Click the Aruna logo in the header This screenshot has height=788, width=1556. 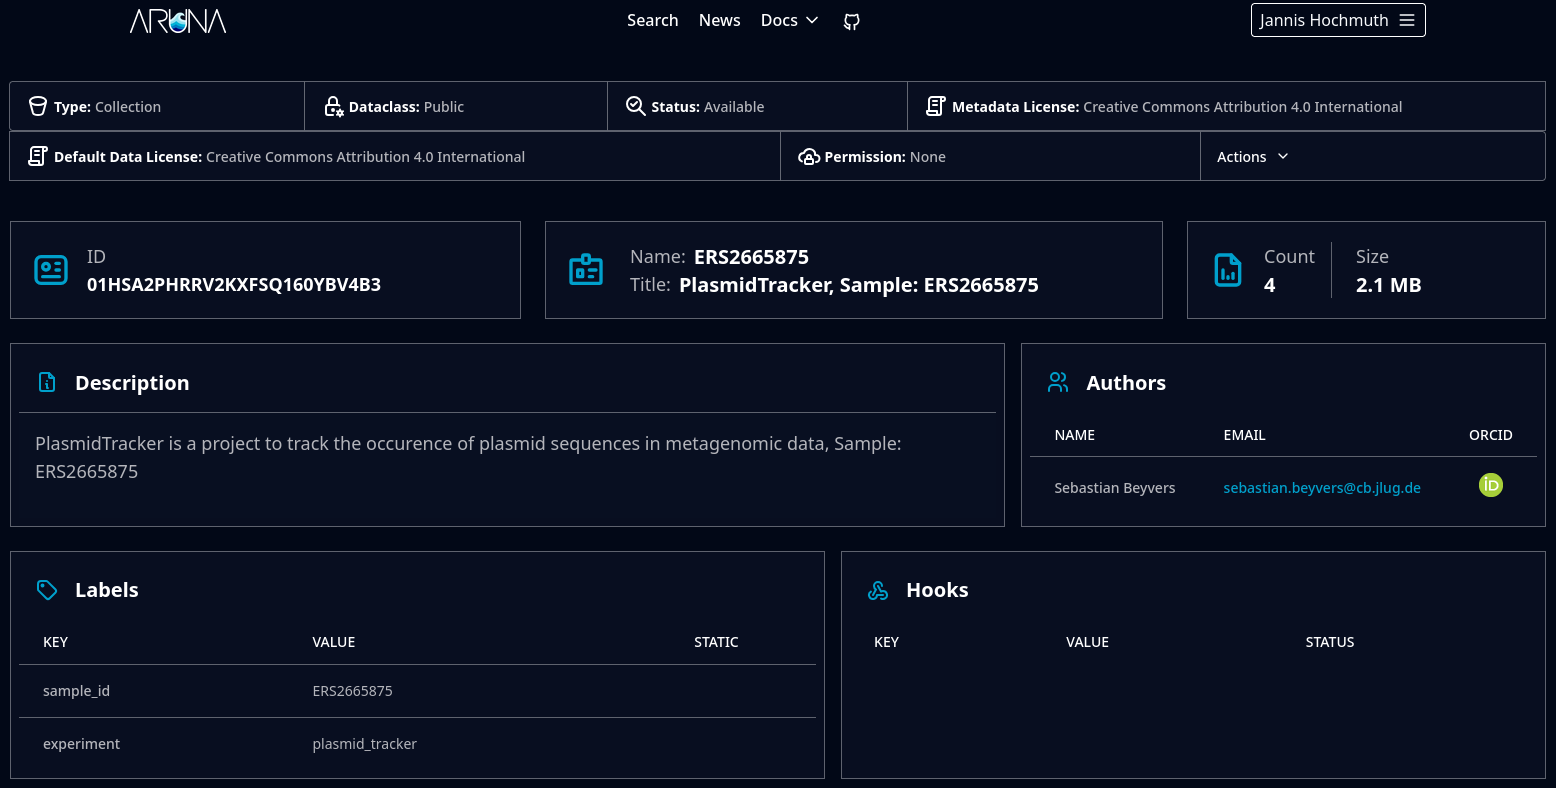coord(178,21)
